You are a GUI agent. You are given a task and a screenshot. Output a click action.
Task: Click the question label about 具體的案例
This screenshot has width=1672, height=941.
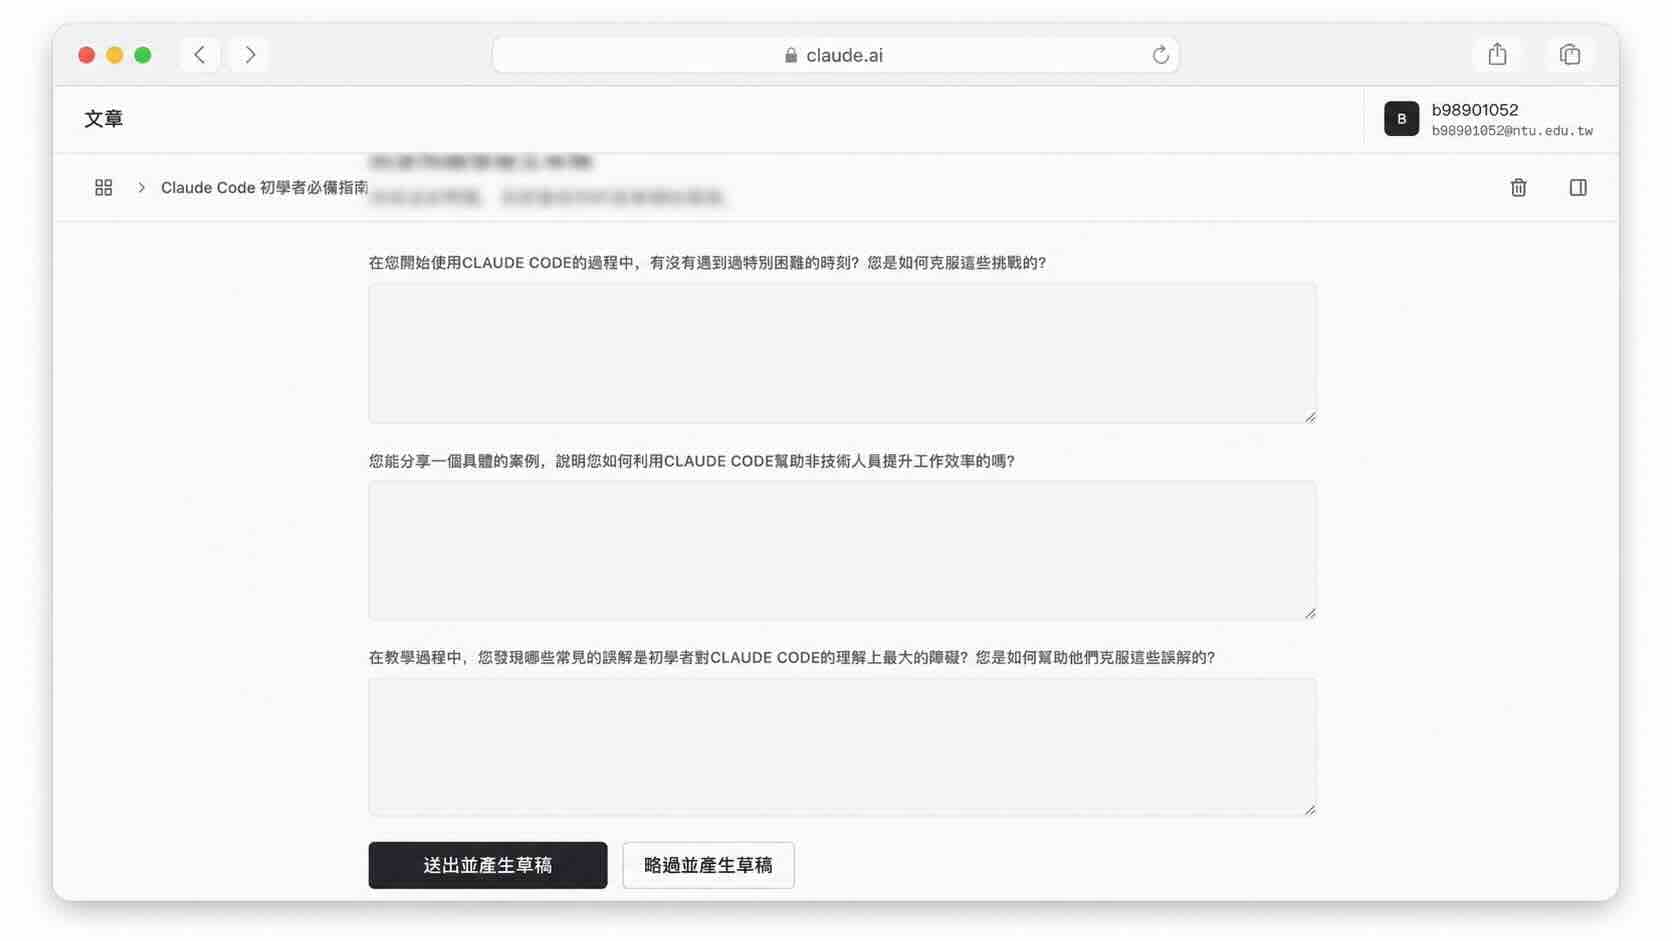click(692, 461)
